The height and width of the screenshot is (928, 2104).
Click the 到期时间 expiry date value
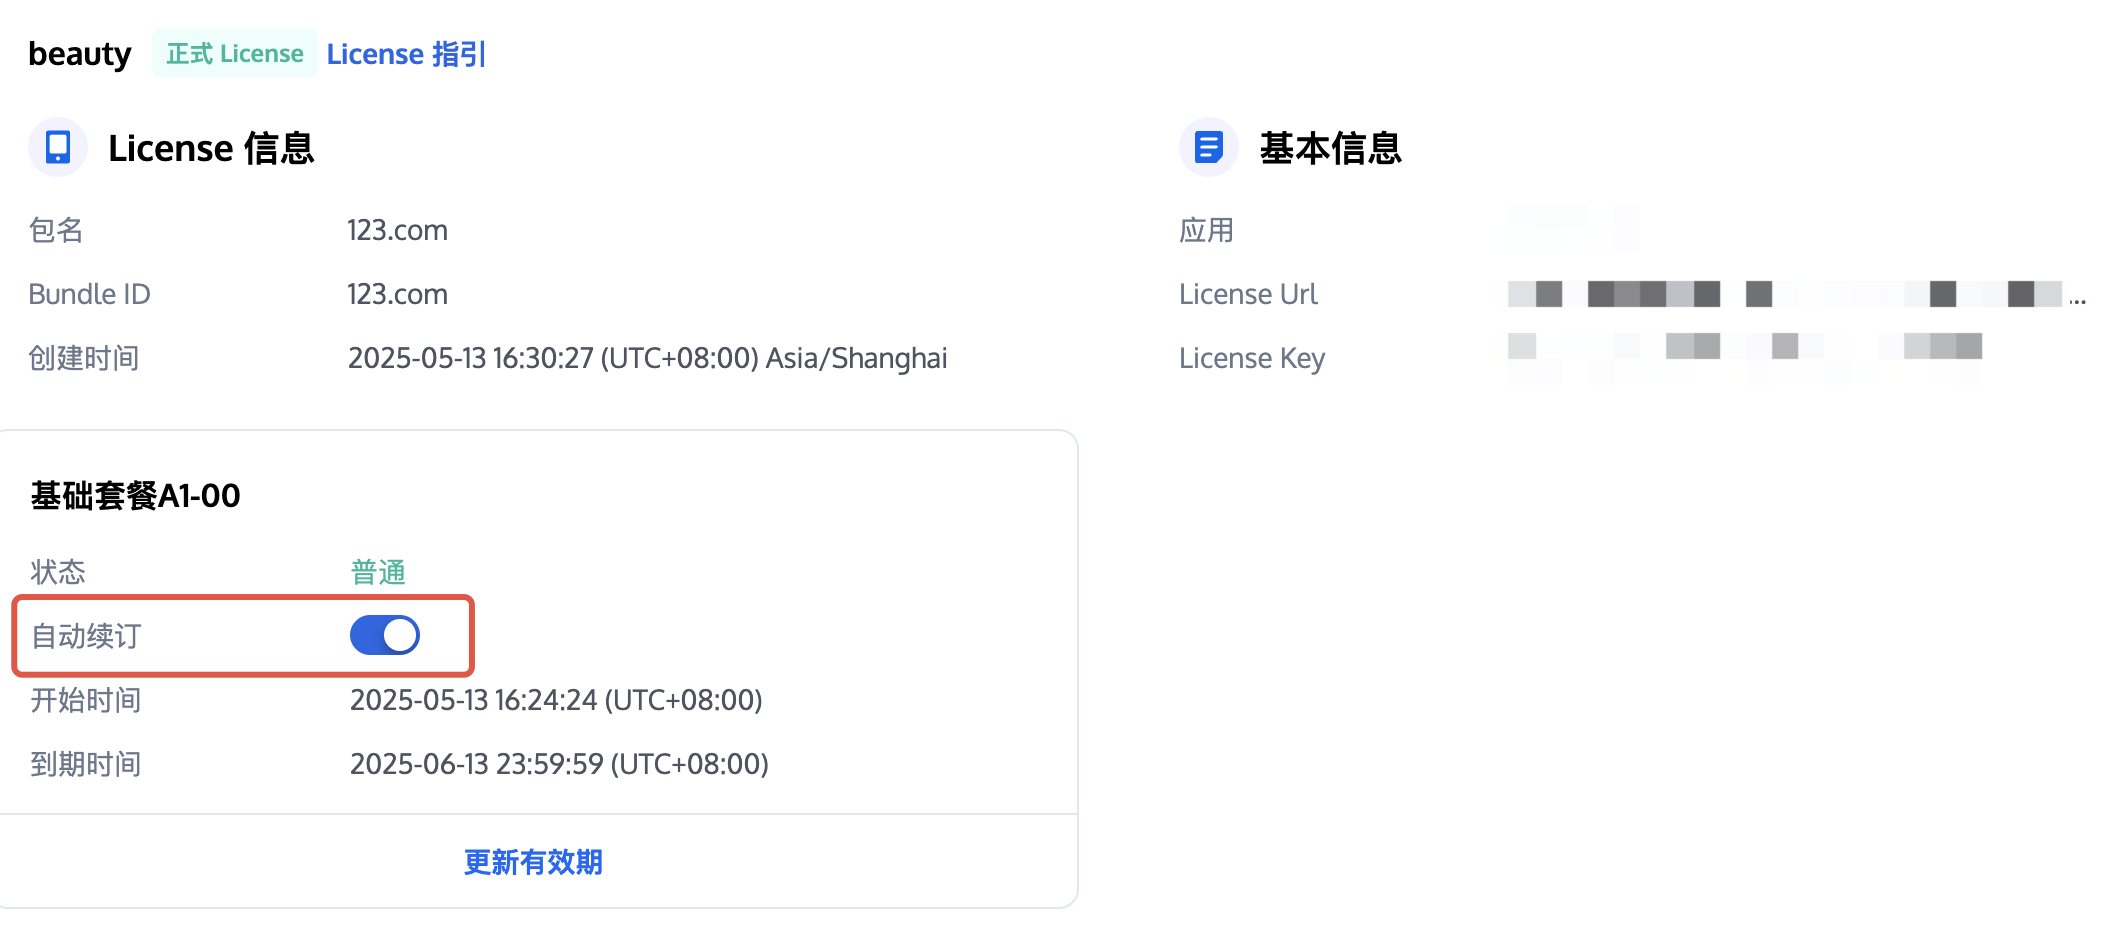(559, 764)
